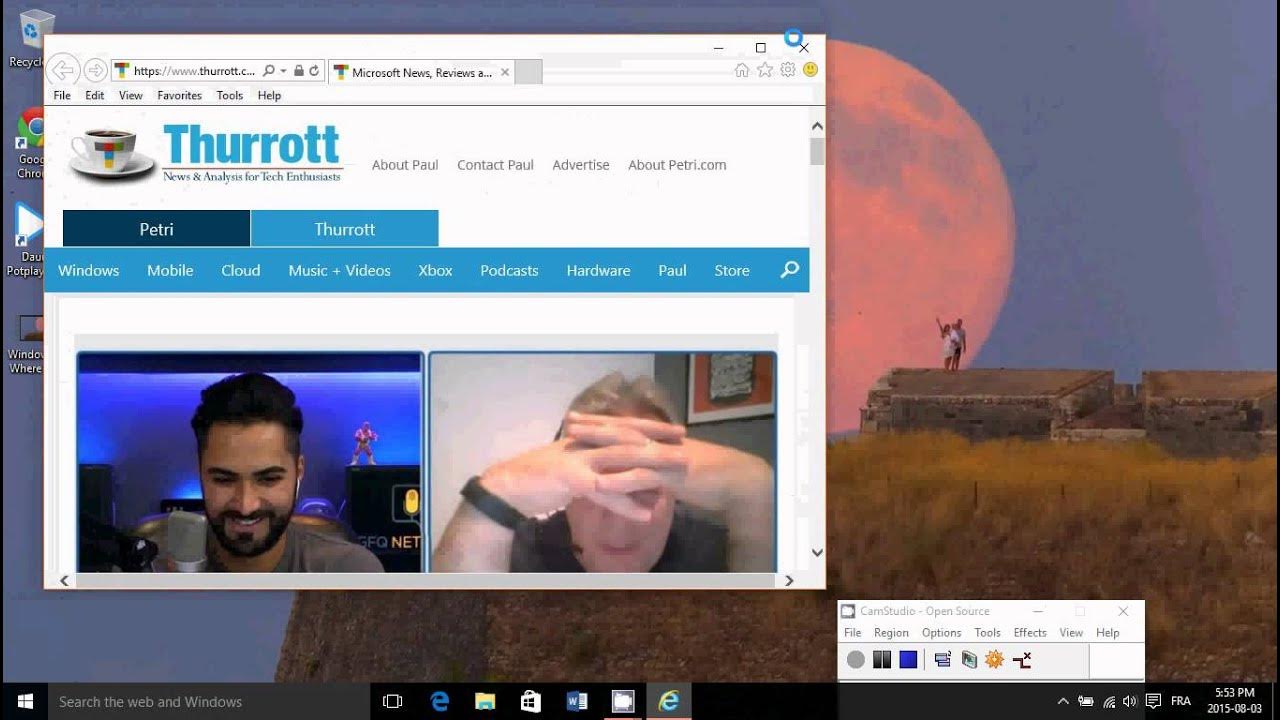Select the Thurrott site tab
The height and width of the screenshot is (720, 1280).
345,229
